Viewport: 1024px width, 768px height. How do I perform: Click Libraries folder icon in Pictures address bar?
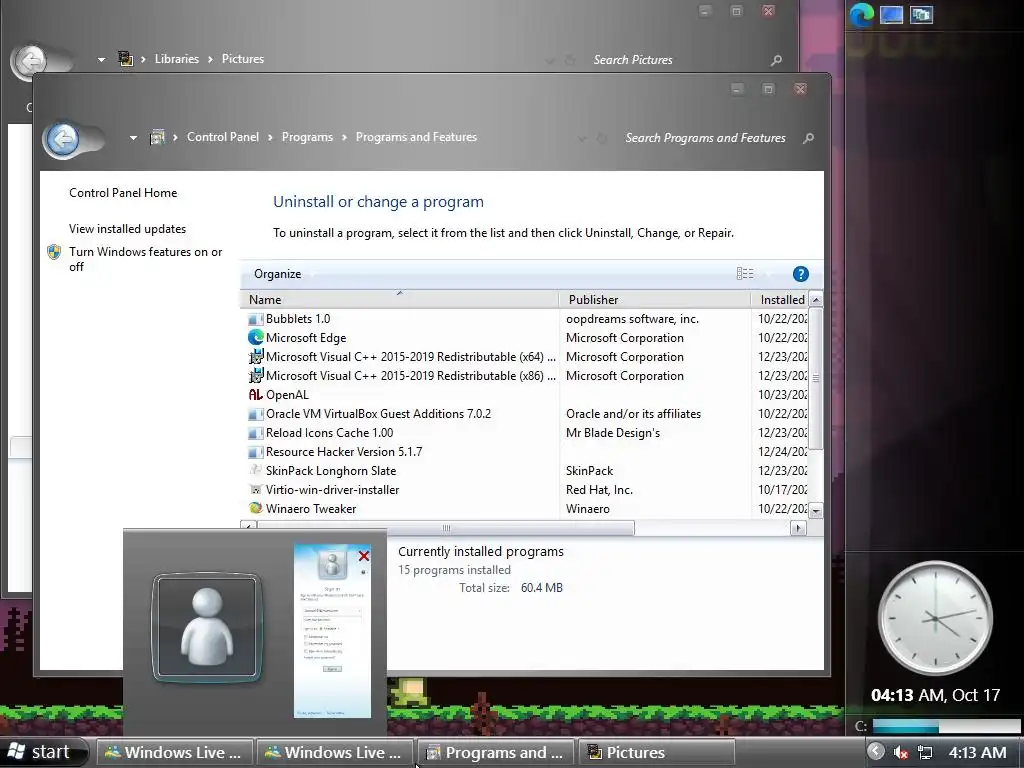pyautogui.click(x=125, y=59)
